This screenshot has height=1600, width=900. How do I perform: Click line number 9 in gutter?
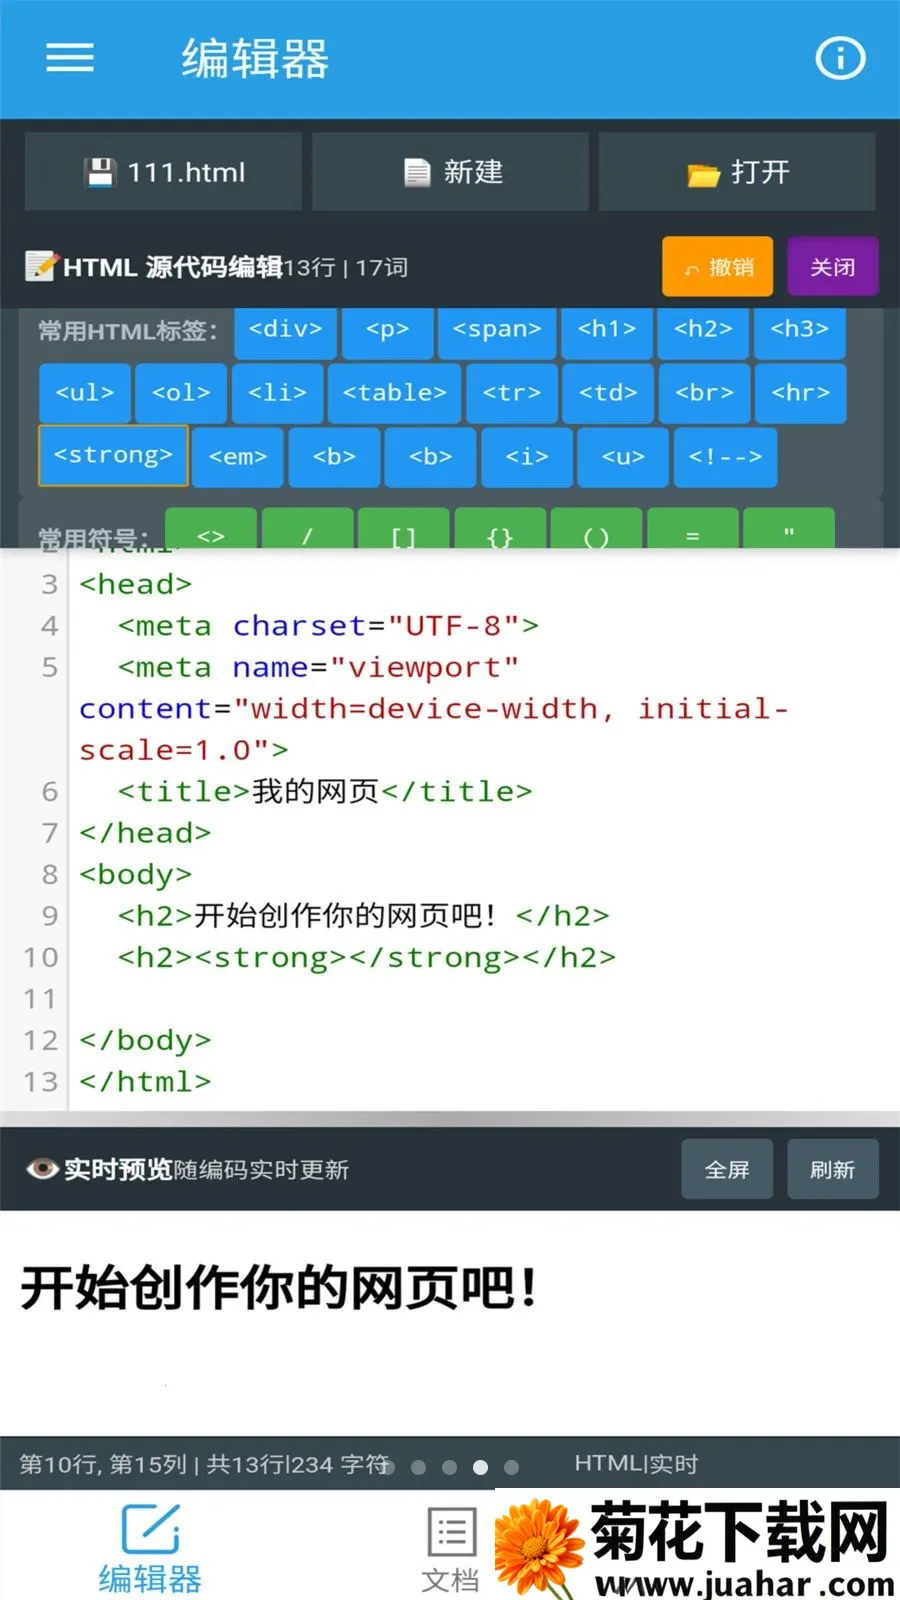tap(49, 915)
